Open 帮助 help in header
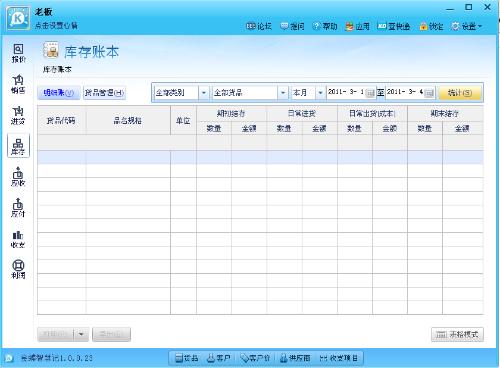The width and height of the screenshot is (500, 368). [325, 26]
